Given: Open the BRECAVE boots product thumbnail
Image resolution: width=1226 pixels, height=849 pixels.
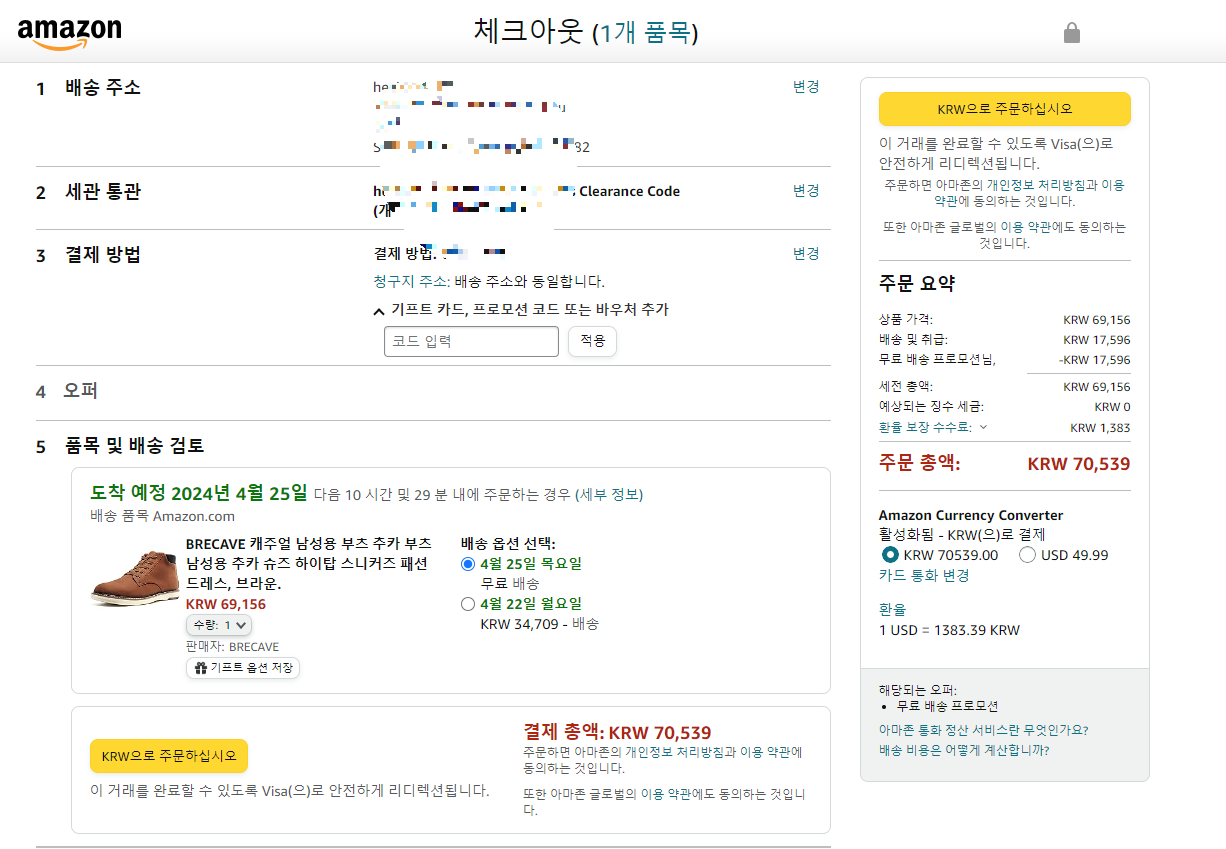Looking at the screenshot, I should (135, 577).
